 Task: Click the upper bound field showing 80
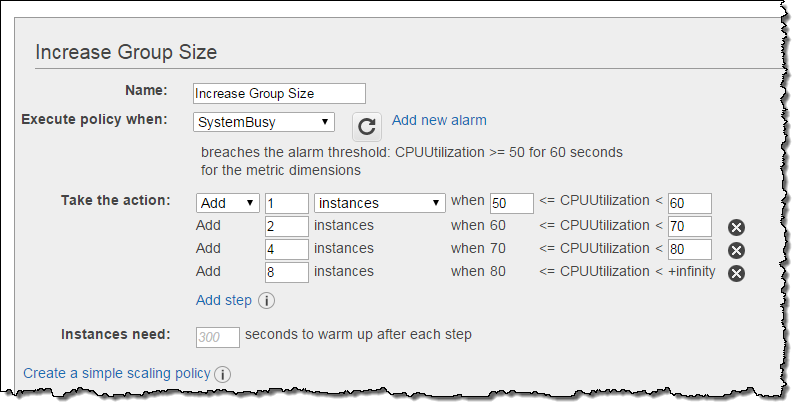pyautogui.click(x=690, y=250)
